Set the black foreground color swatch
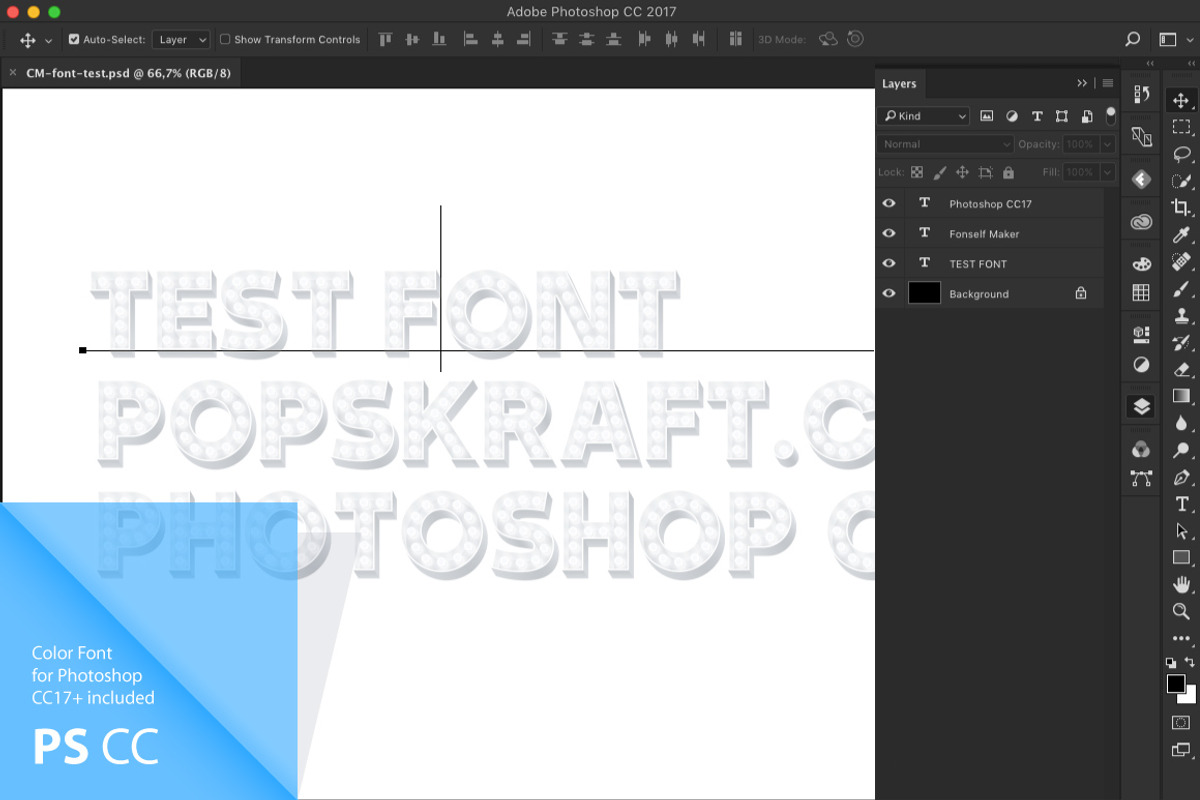This screenshot has width=1200, height=800. tap(1176, 684)
